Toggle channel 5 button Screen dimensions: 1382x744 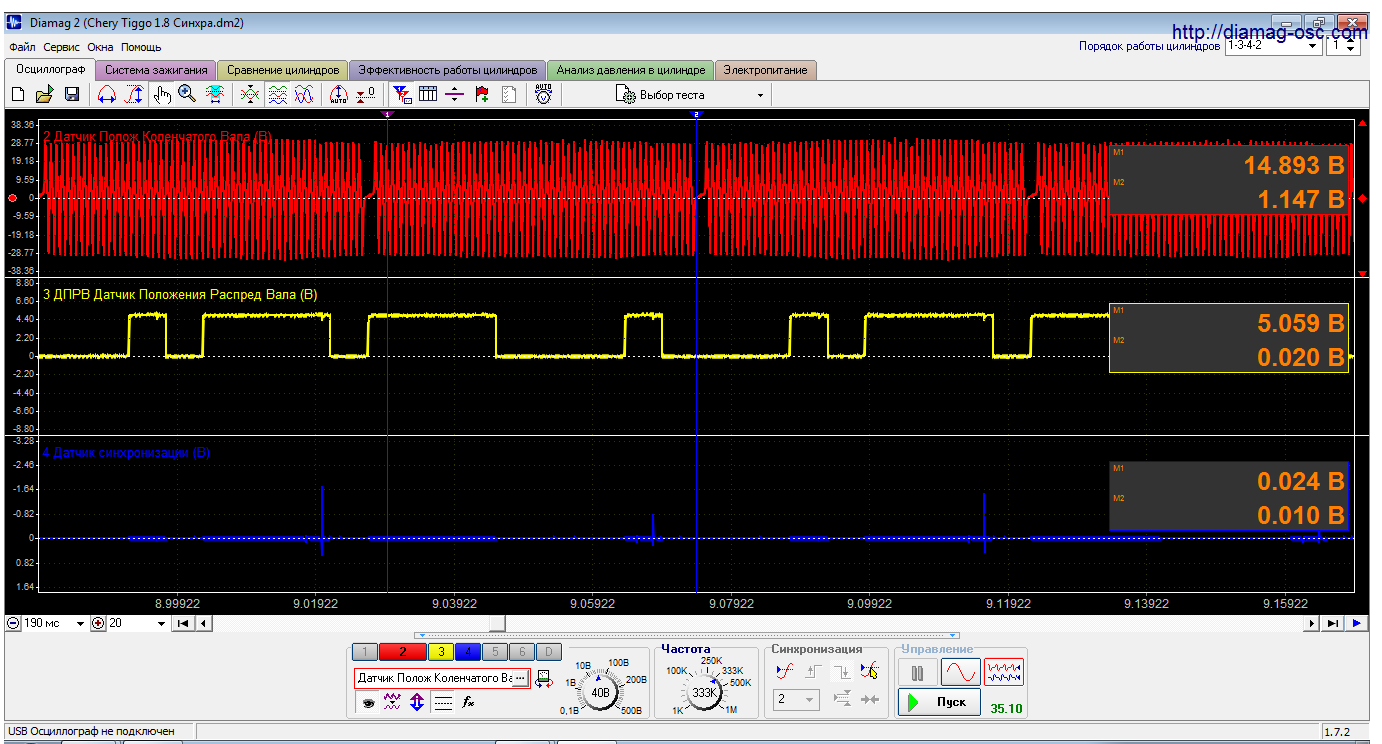[x=494, y=652]
